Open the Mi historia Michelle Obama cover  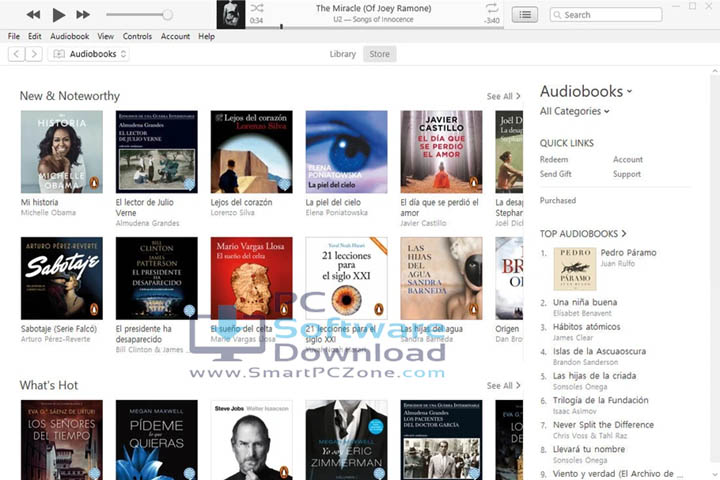tap(62, 152)
